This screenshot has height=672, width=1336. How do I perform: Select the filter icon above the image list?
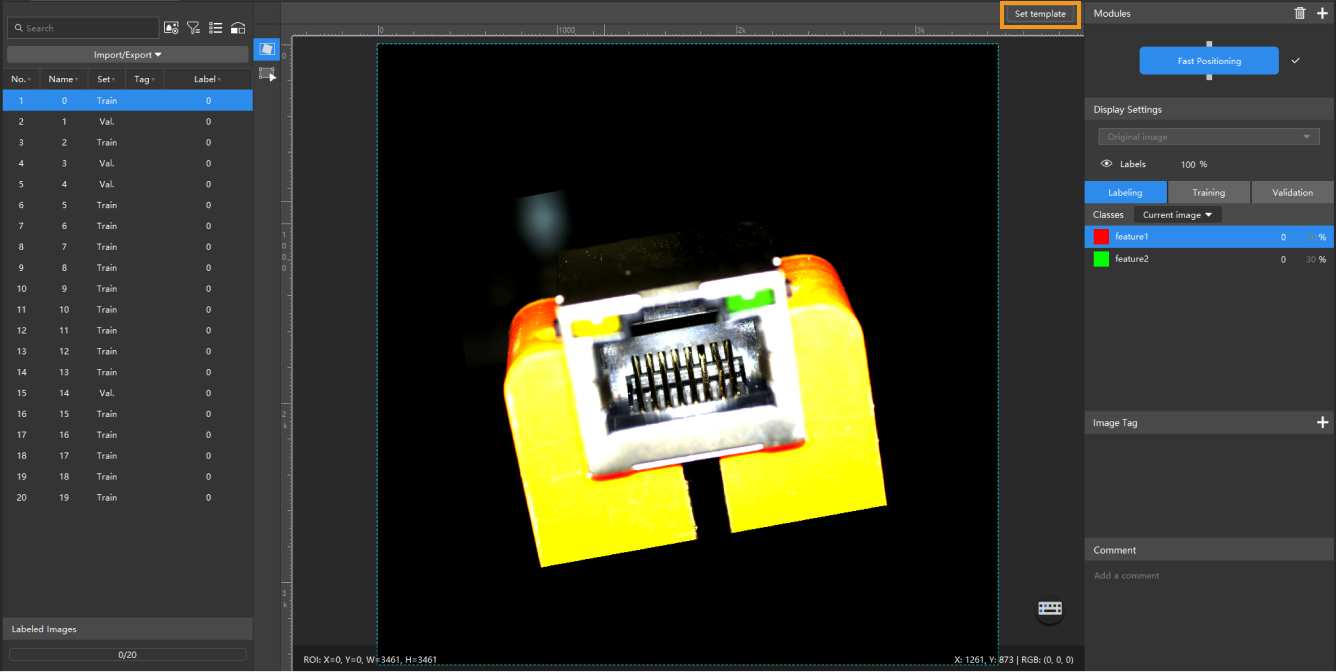pyautogui.click(x=193, y=27)
